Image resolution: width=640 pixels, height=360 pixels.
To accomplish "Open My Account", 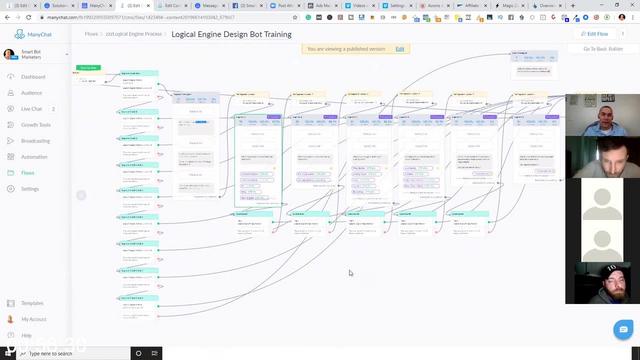I will click(x=34, y=319).
